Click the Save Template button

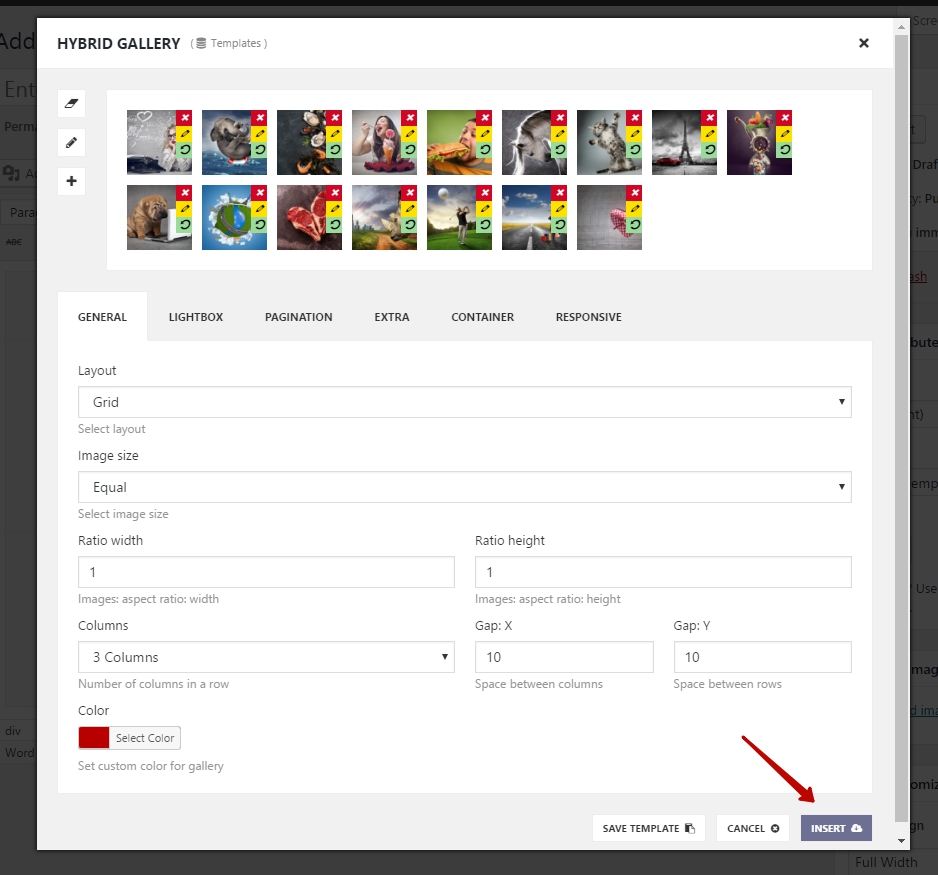pyautogui.click(x=648, y=828)
